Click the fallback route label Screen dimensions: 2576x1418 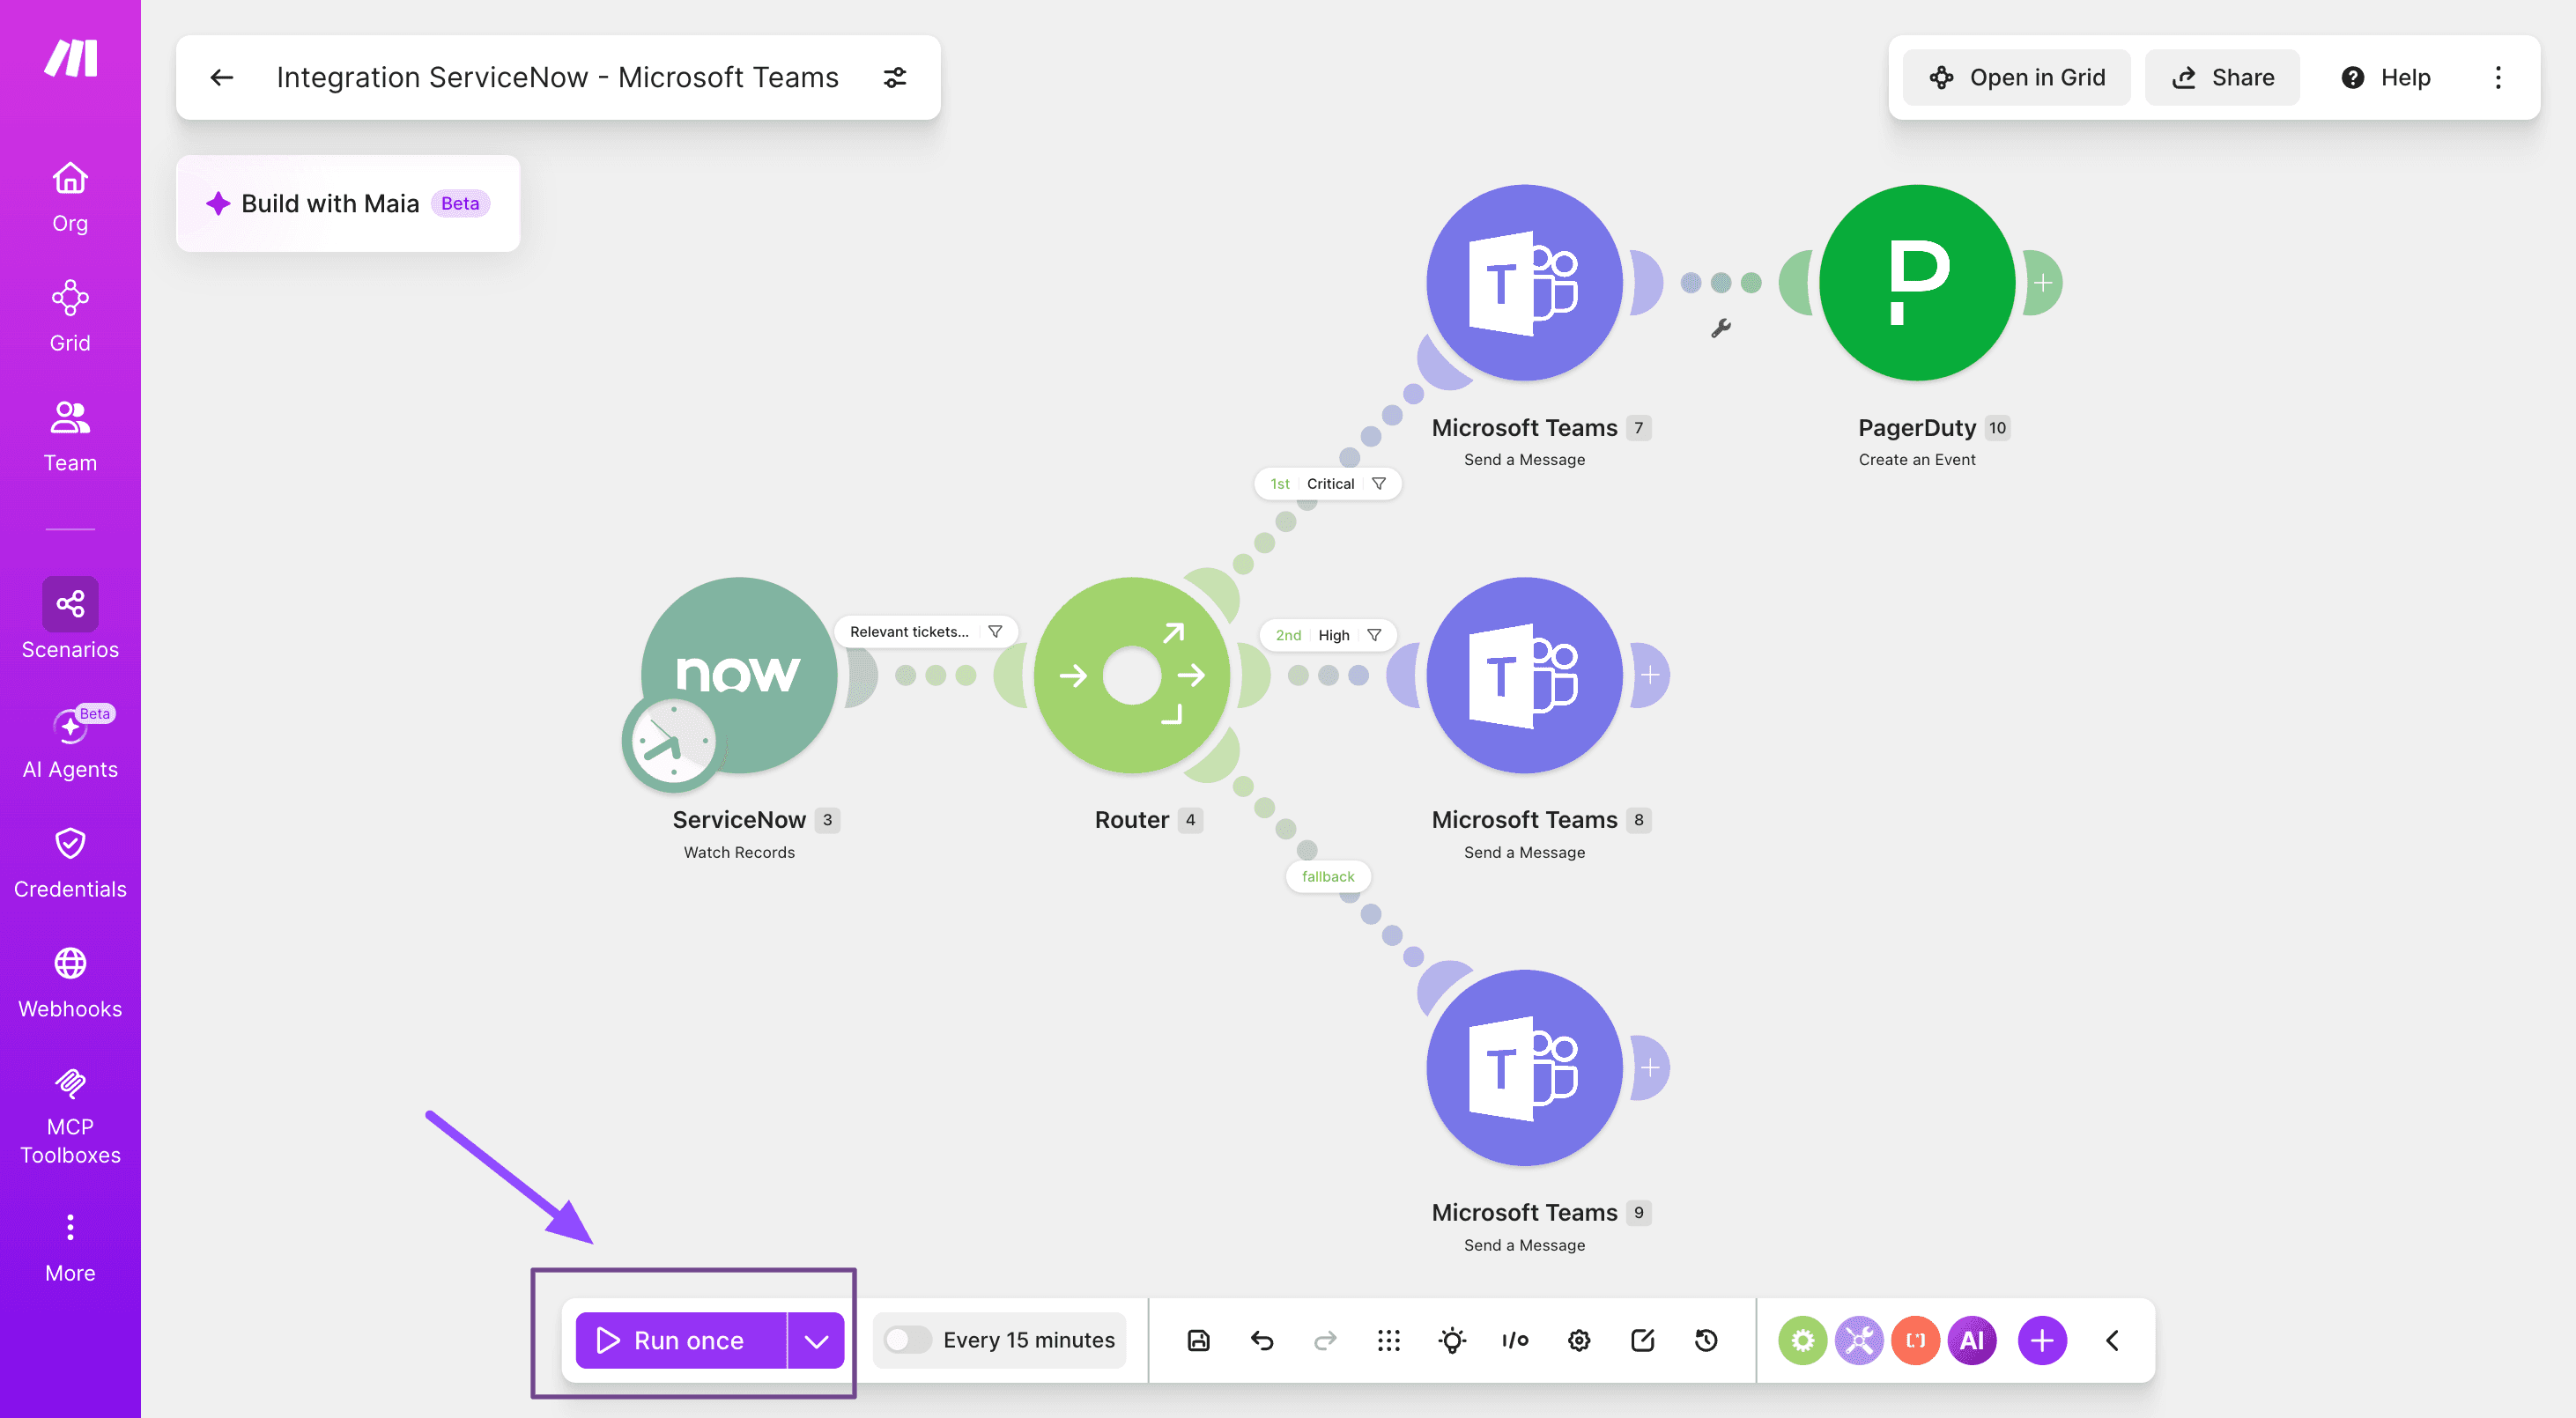pos(1328,876)
